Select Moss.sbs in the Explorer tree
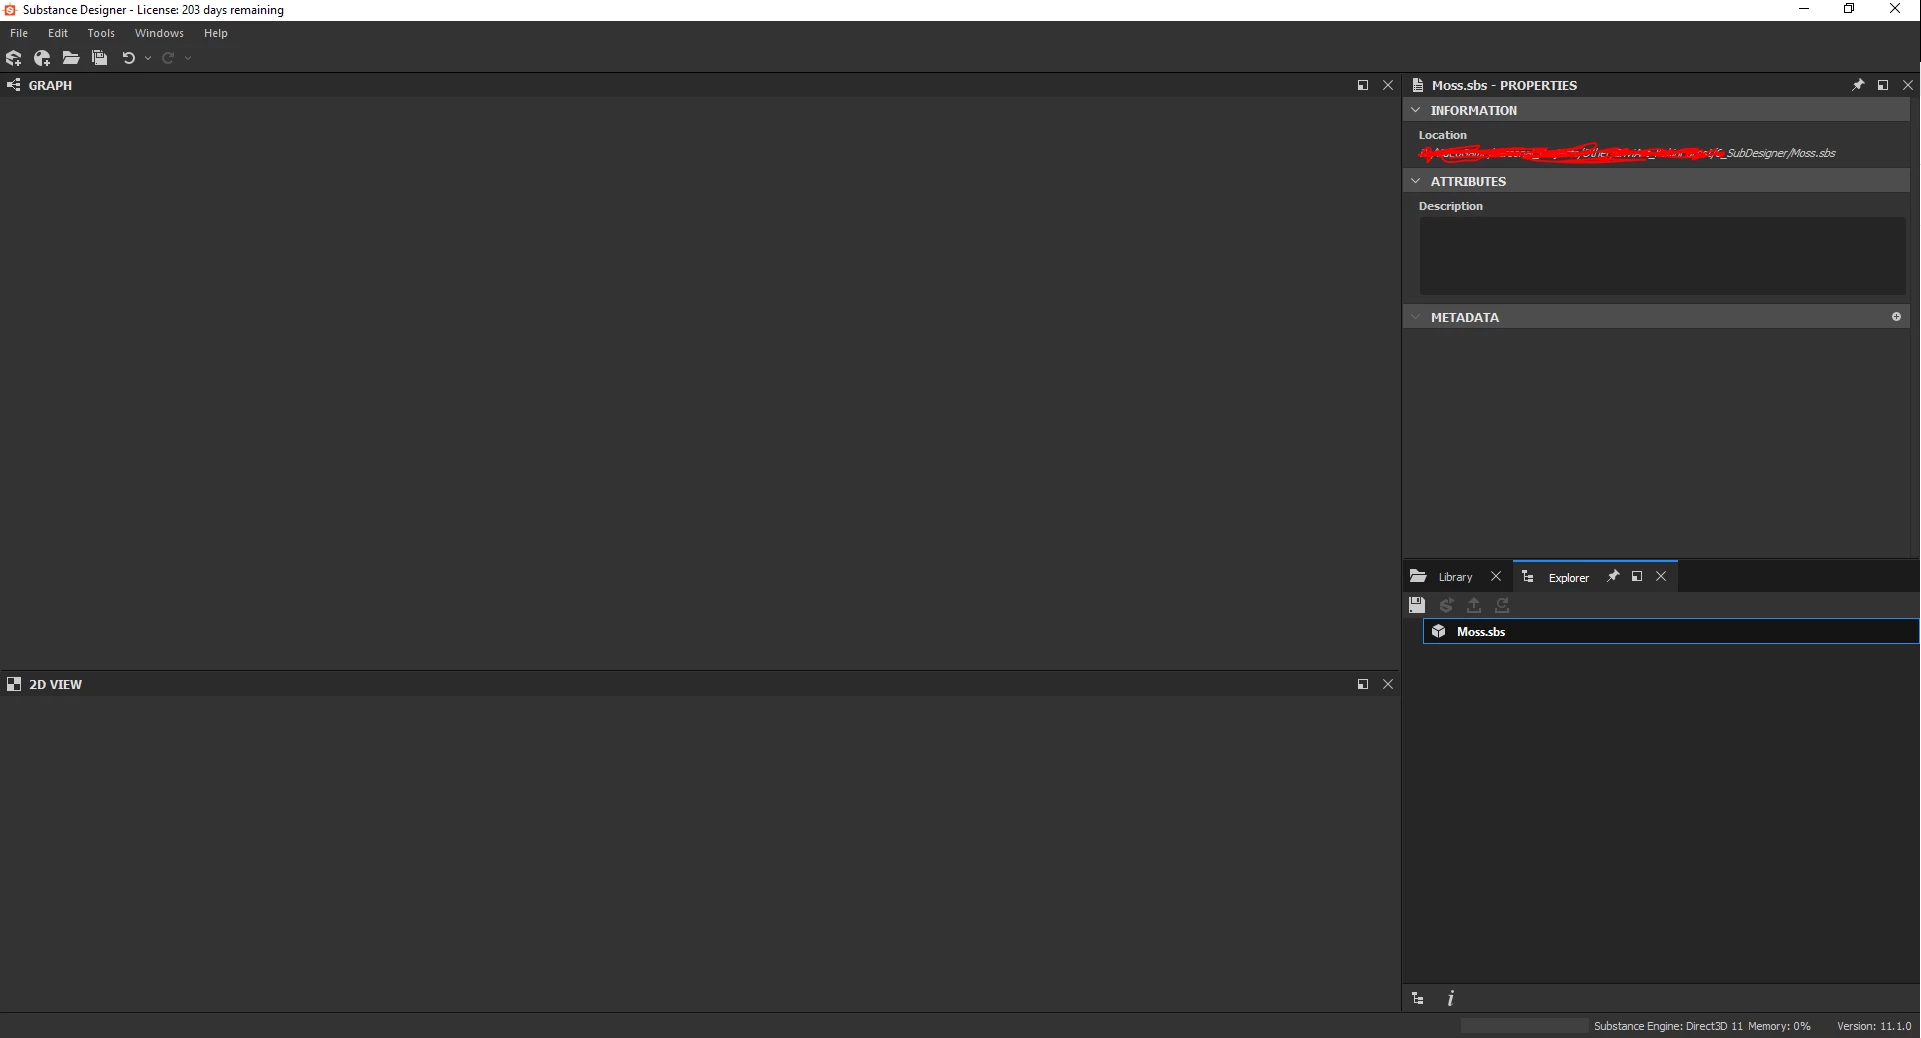1921x1038 pixels. (1670, 631)
